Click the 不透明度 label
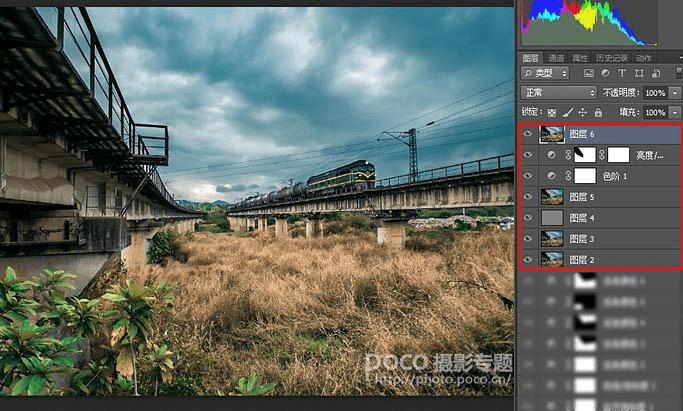This screenshot has height=411, width=683. [x=621, y=93]
